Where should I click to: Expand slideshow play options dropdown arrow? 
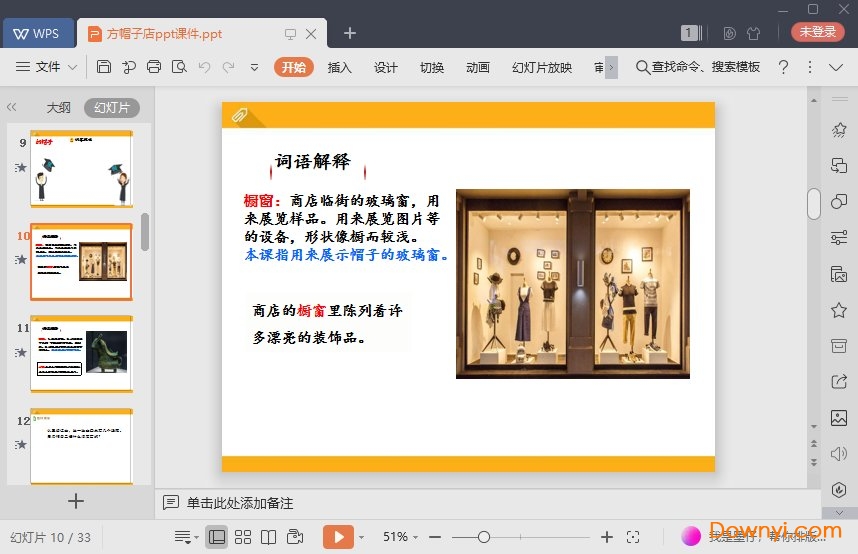point(362,538)
